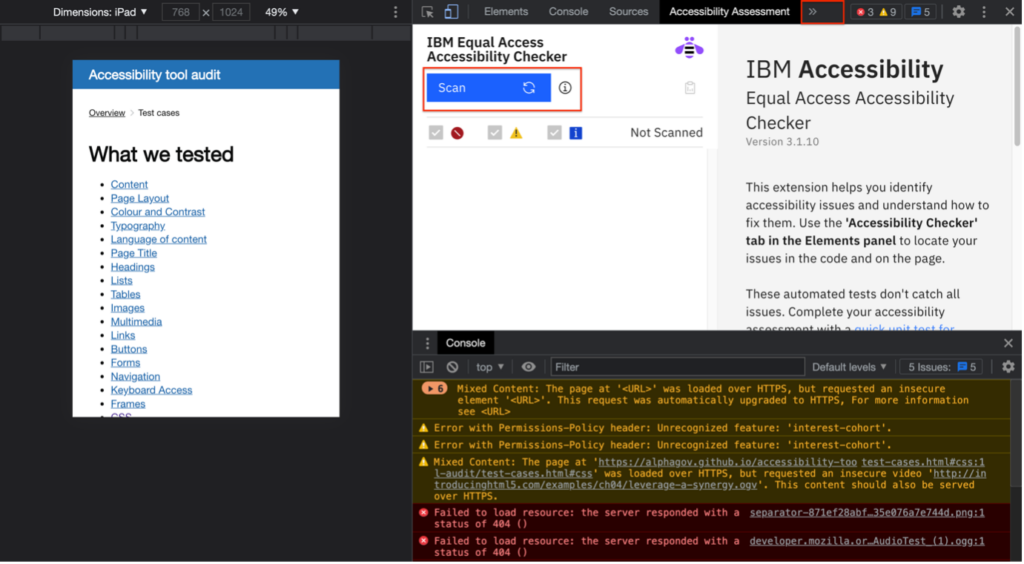The height and width of the screenshot is (564, 1024).
Task: Open console drawer three-dot menu
Action: click(427, 343)
